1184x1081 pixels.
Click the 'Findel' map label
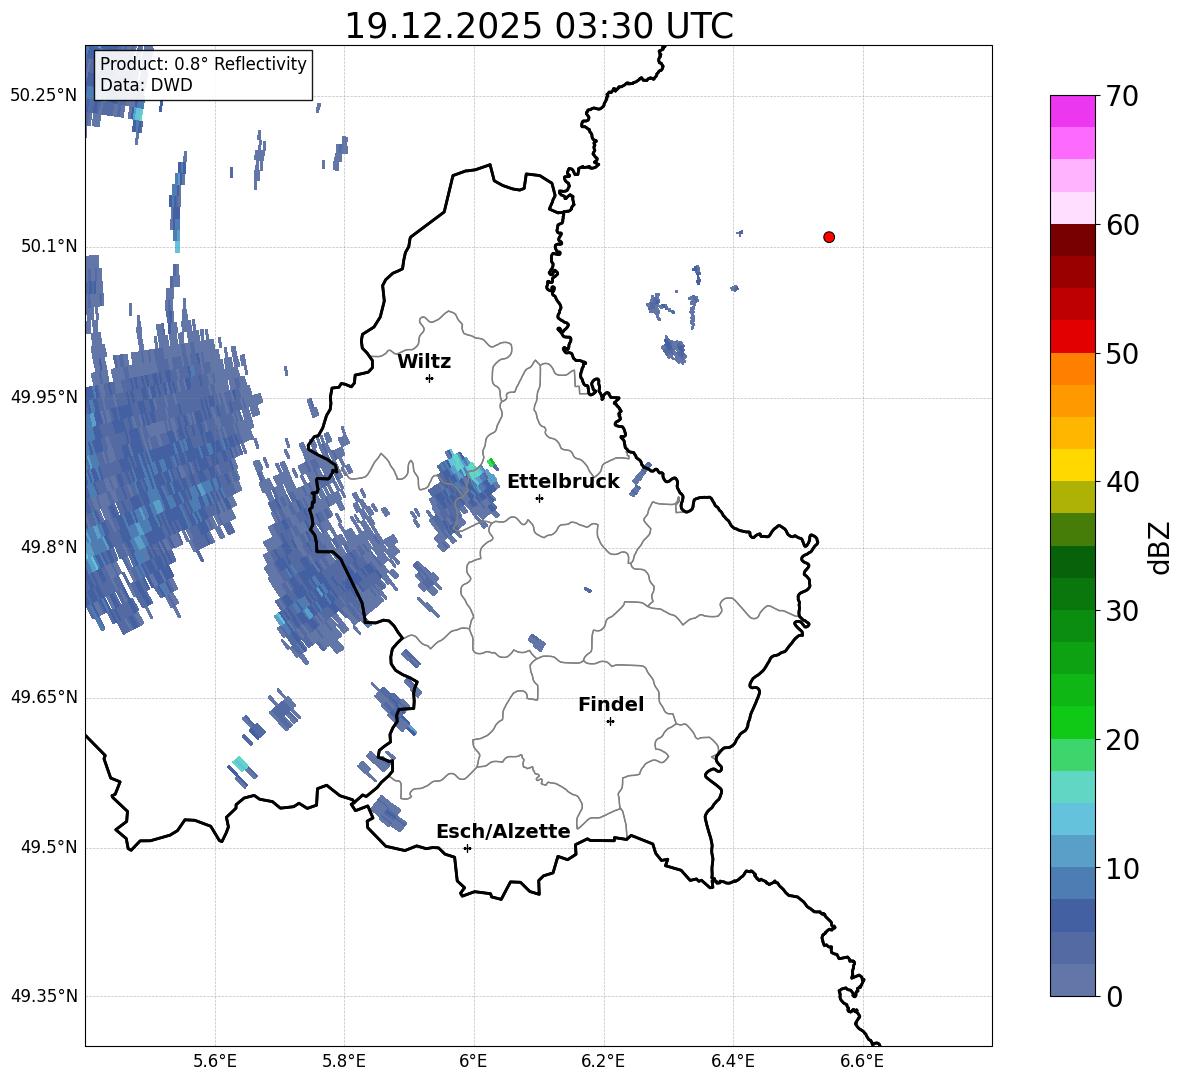[x=611, y=704]
